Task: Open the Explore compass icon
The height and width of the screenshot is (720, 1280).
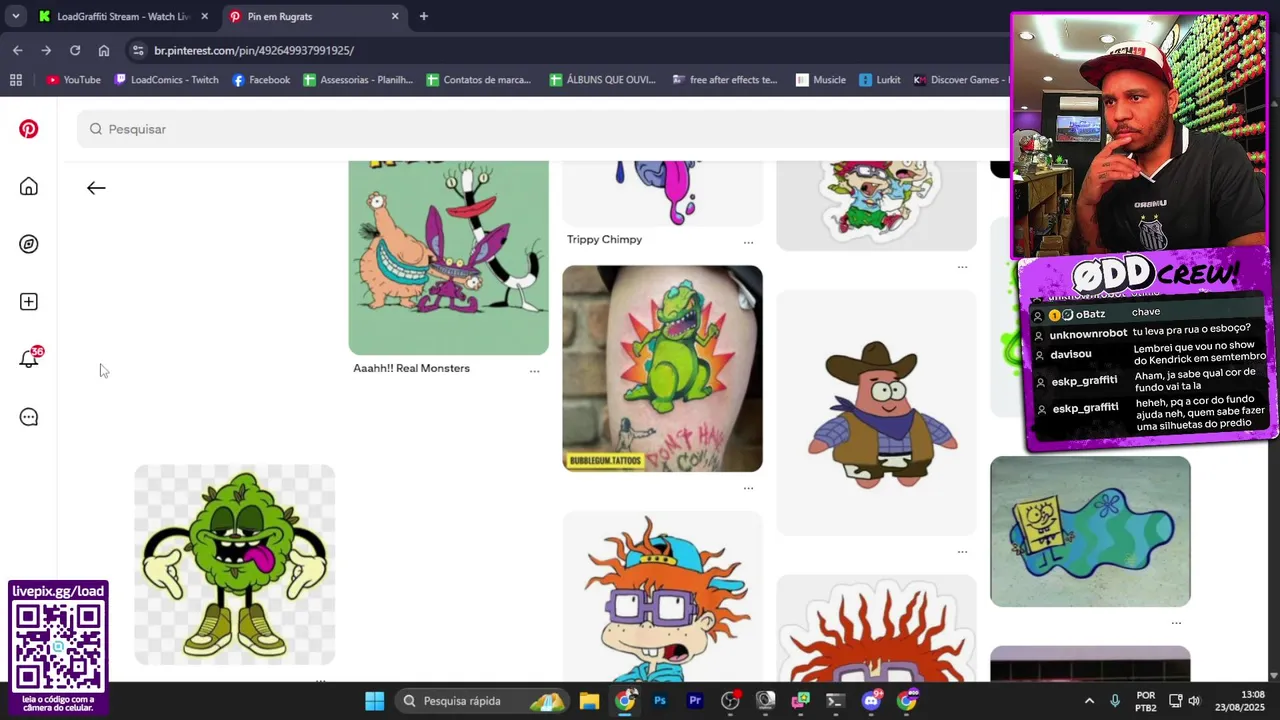Action: 29,244
